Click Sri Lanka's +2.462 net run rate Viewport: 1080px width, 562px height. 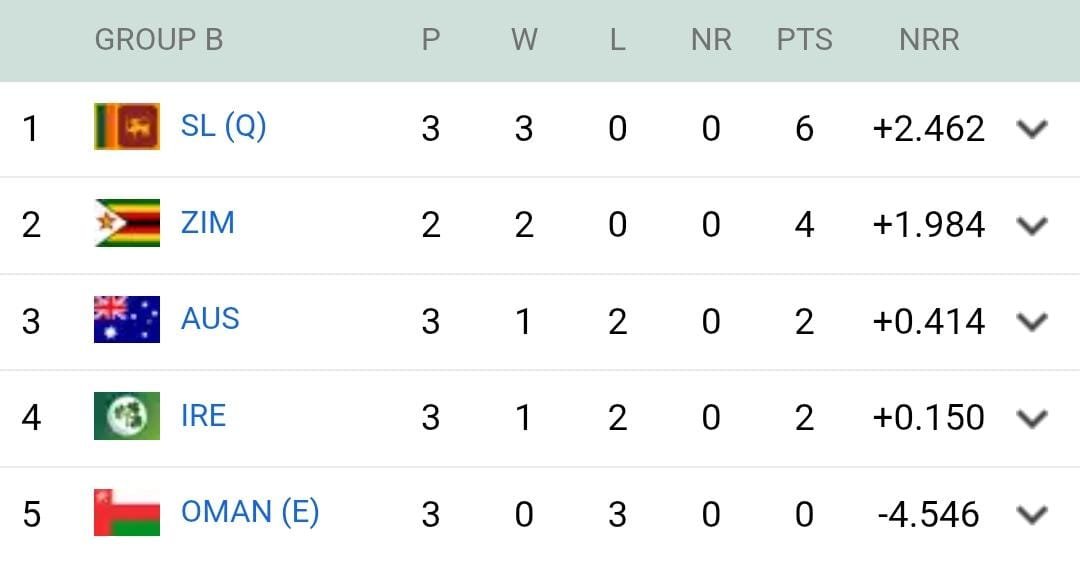tap(929, 129)
